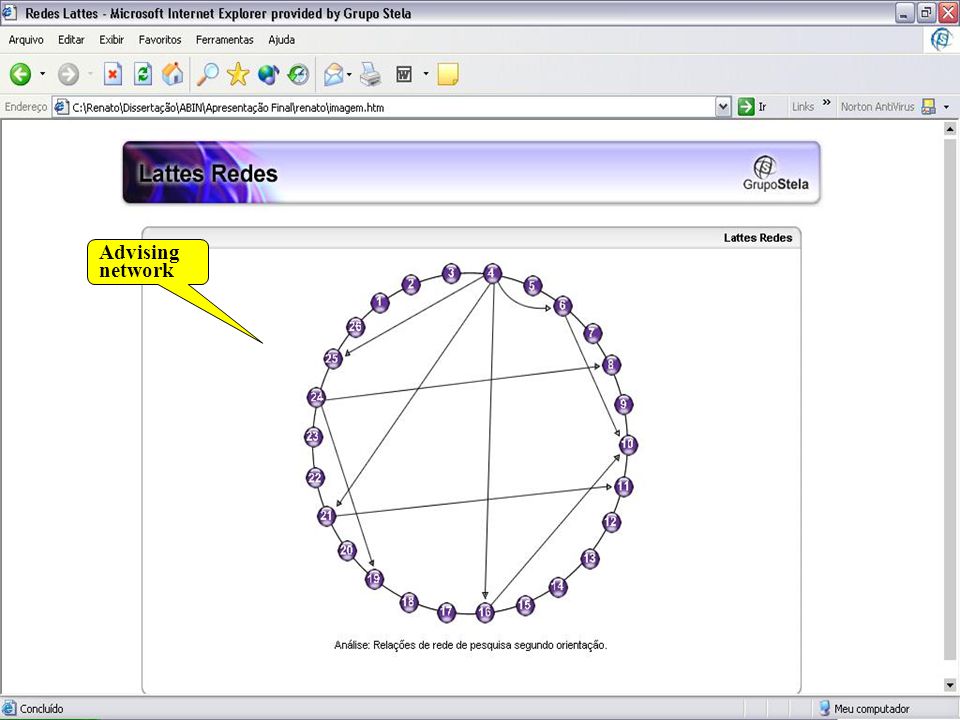
Task: Click the Advising network callout label
Action: (140, 261)
